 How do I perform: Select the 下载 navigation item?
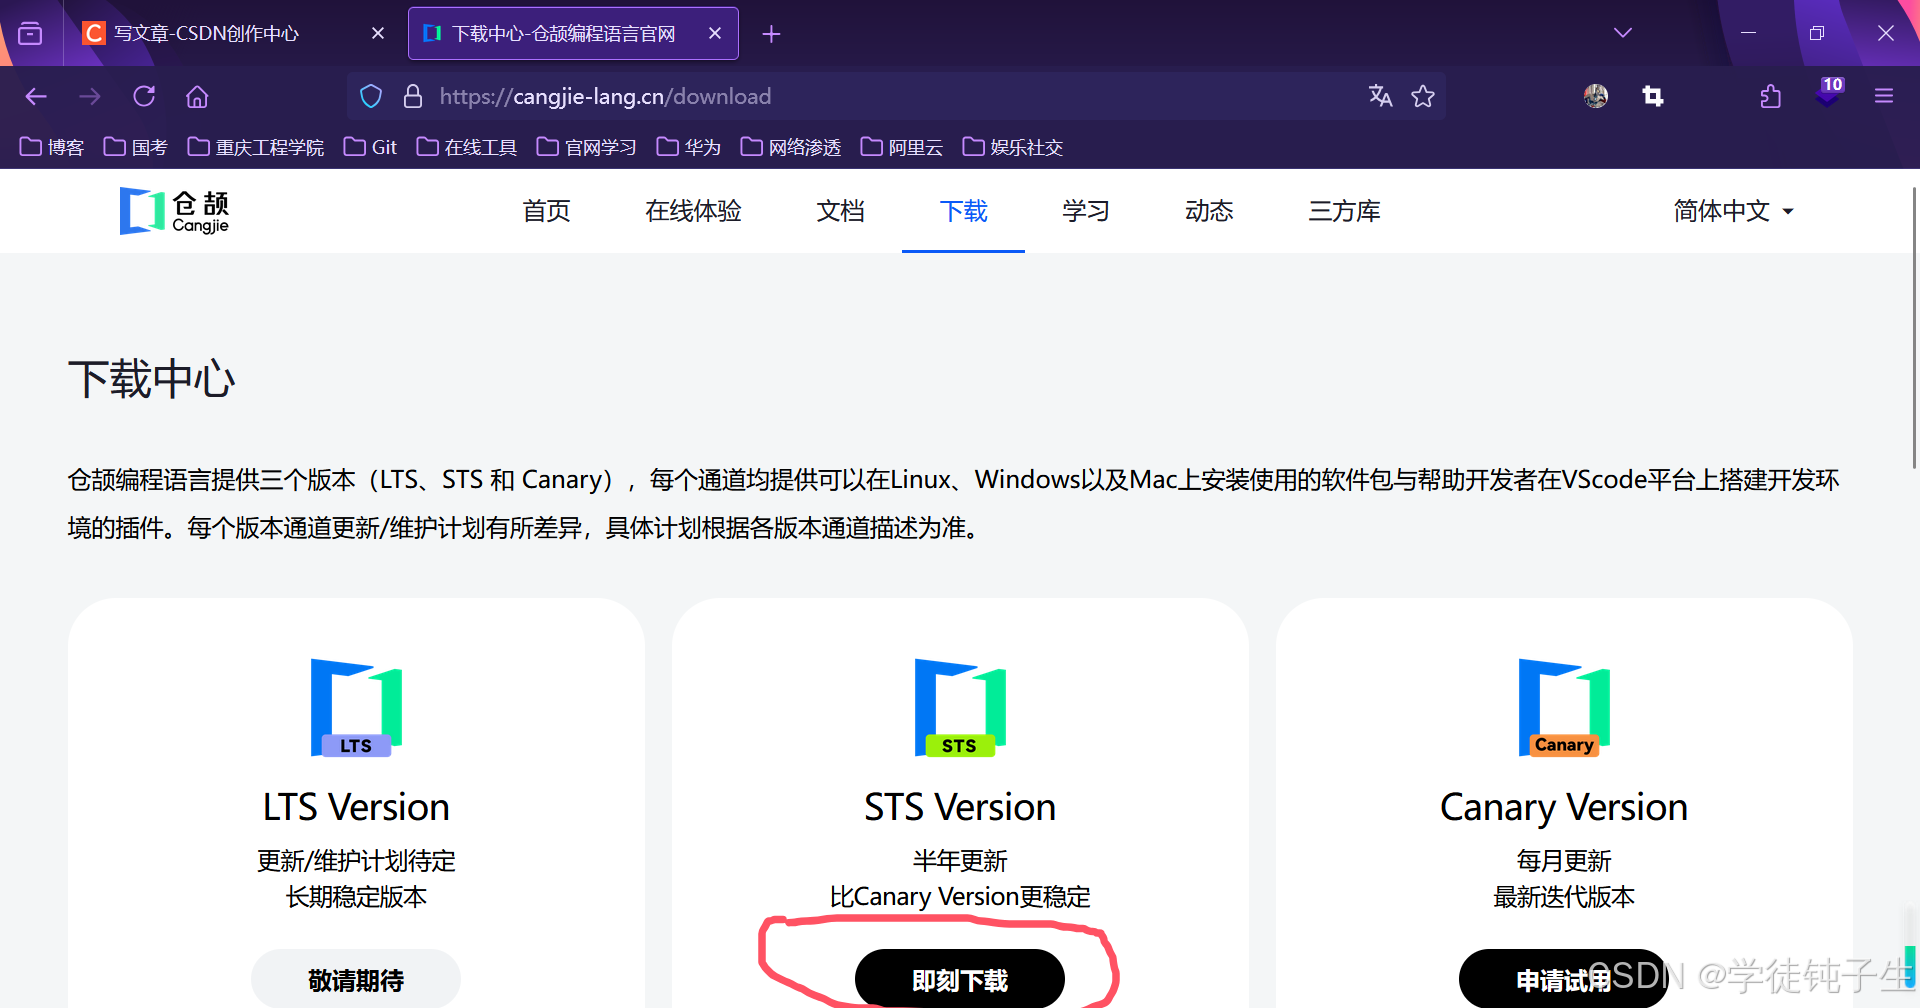(x=963, y=211)
